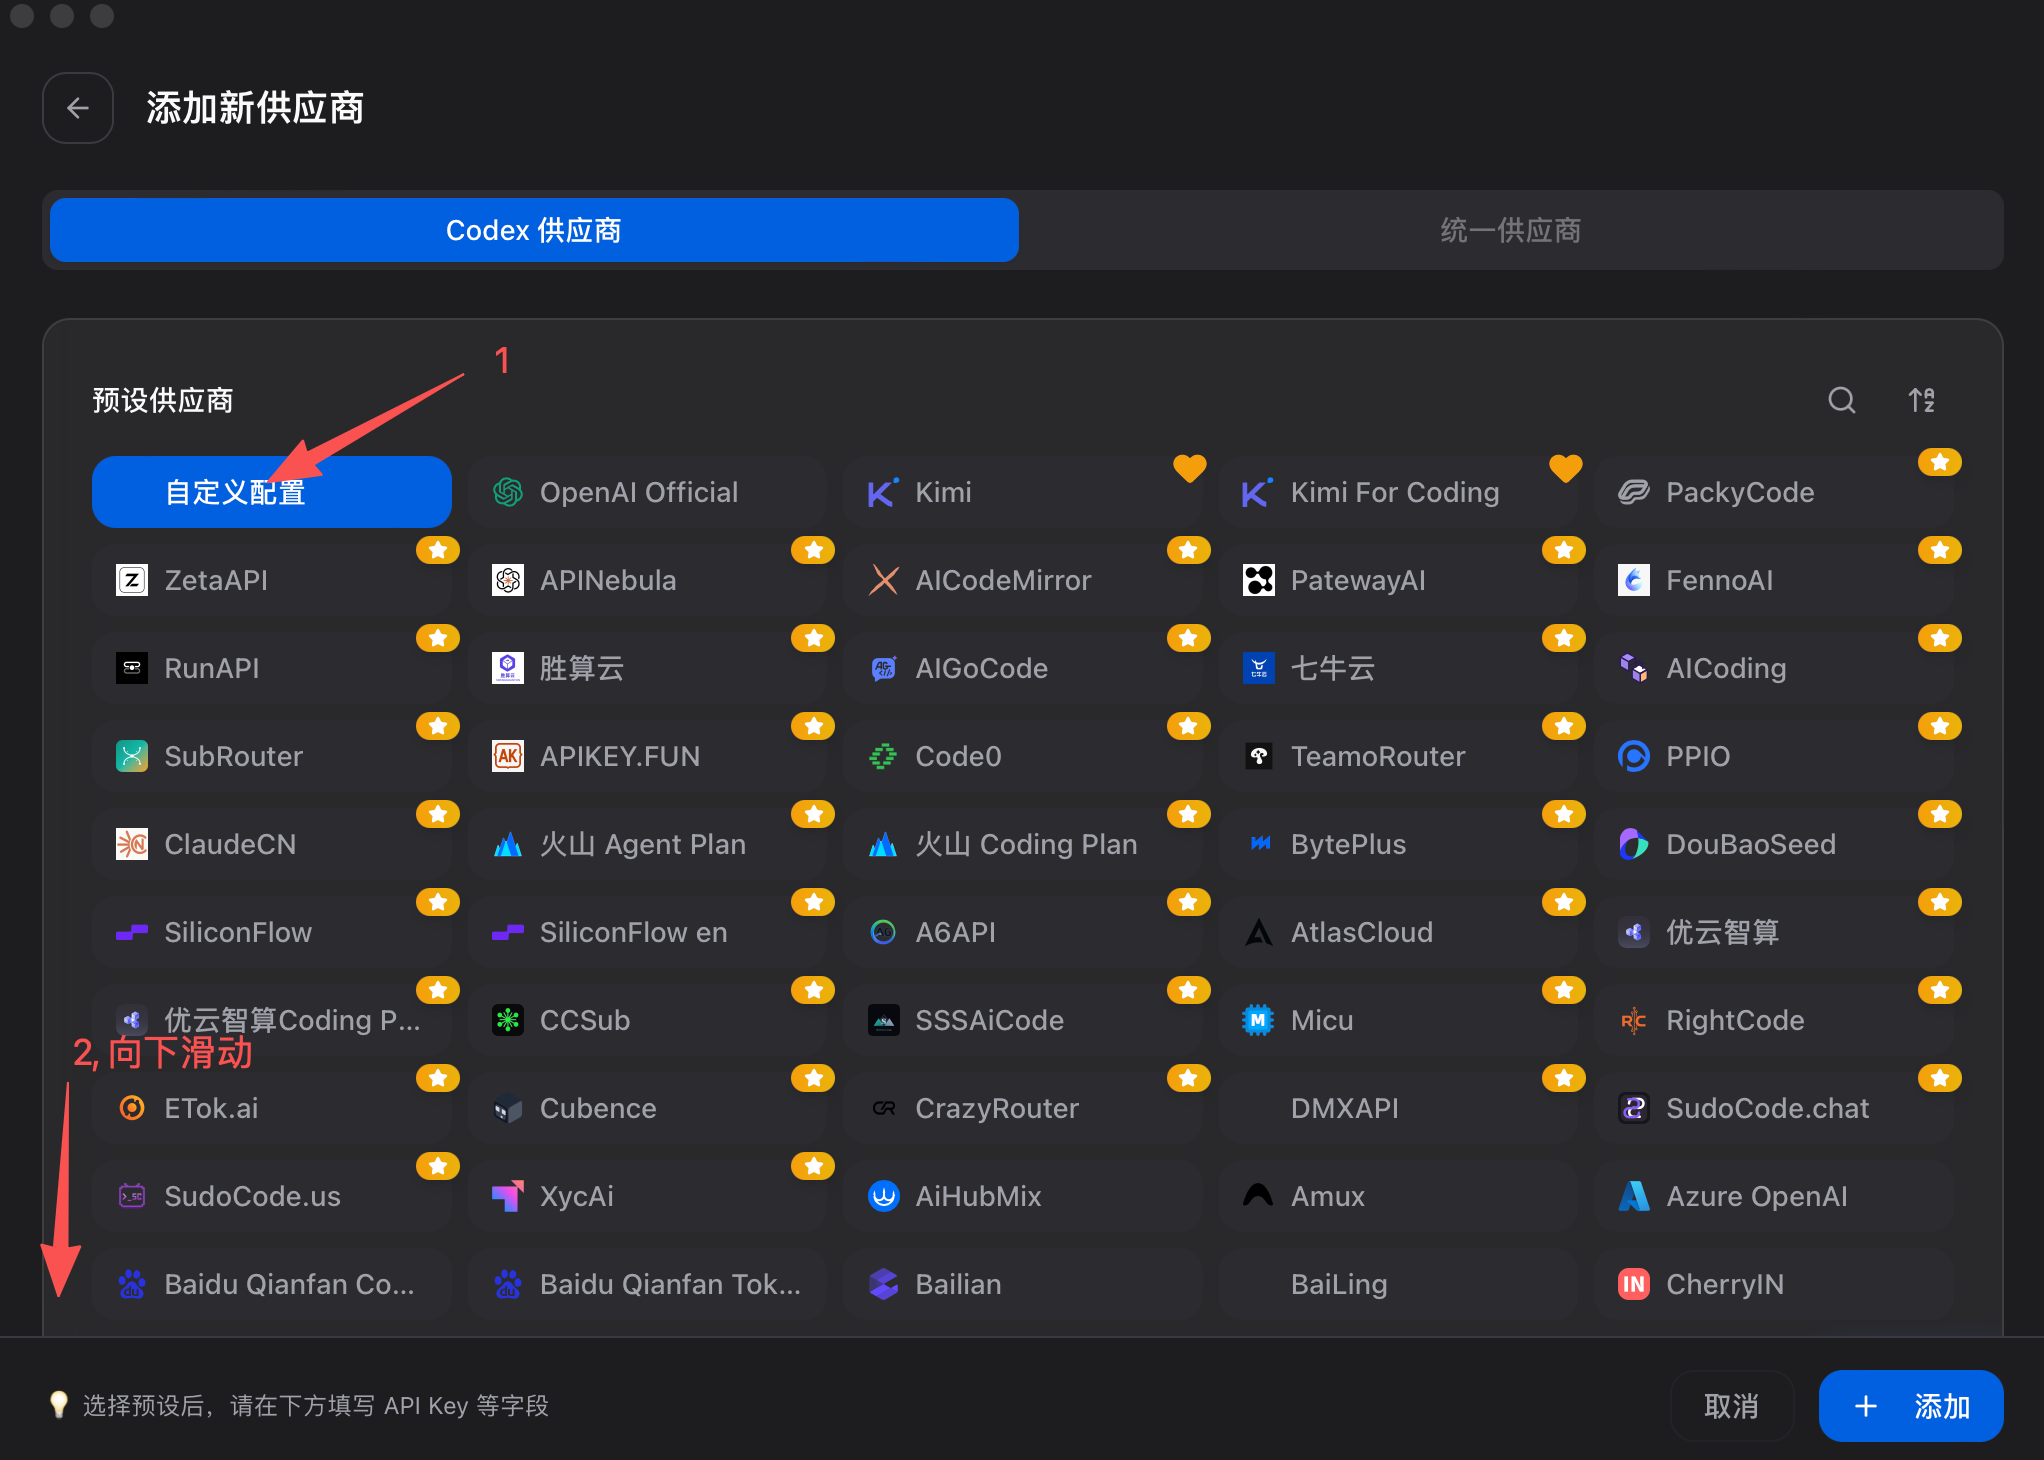Choose CrazyRouter preset
The width and height of the screenshot is (2044, 1460).
tap(1023, 1108)
